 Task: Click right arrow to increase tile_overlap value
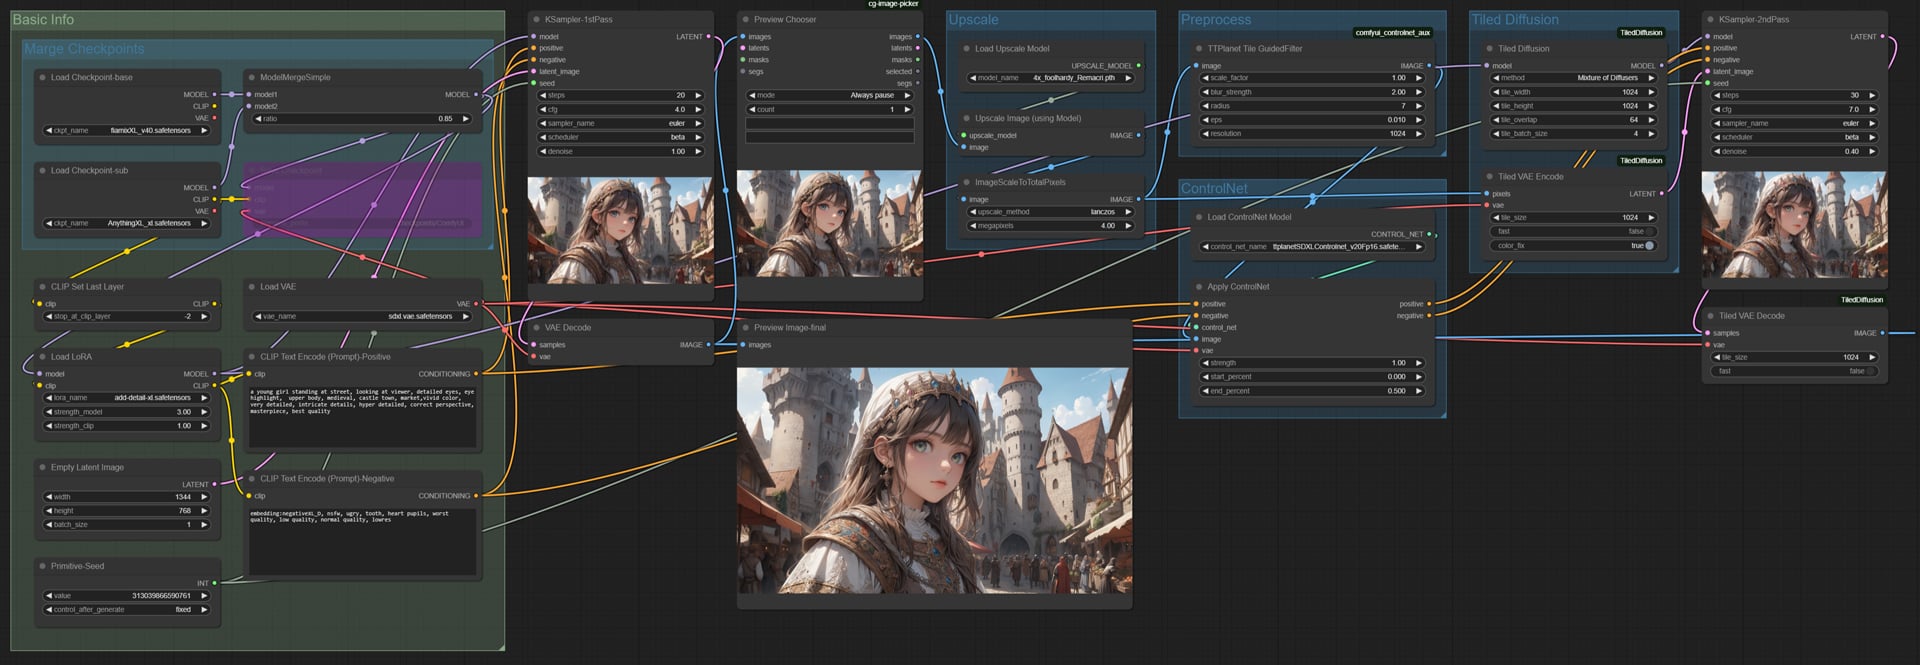tap(1651, 119)
